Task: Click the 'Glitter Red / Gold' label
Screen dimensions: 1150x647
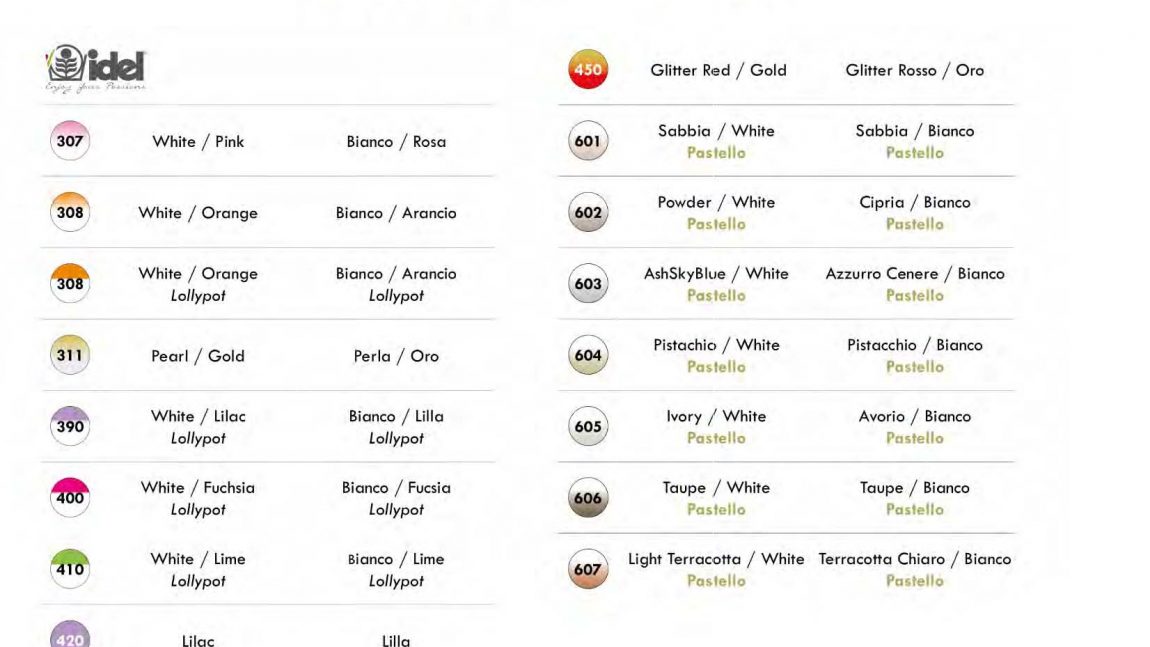Action: [x=718, y=70]
